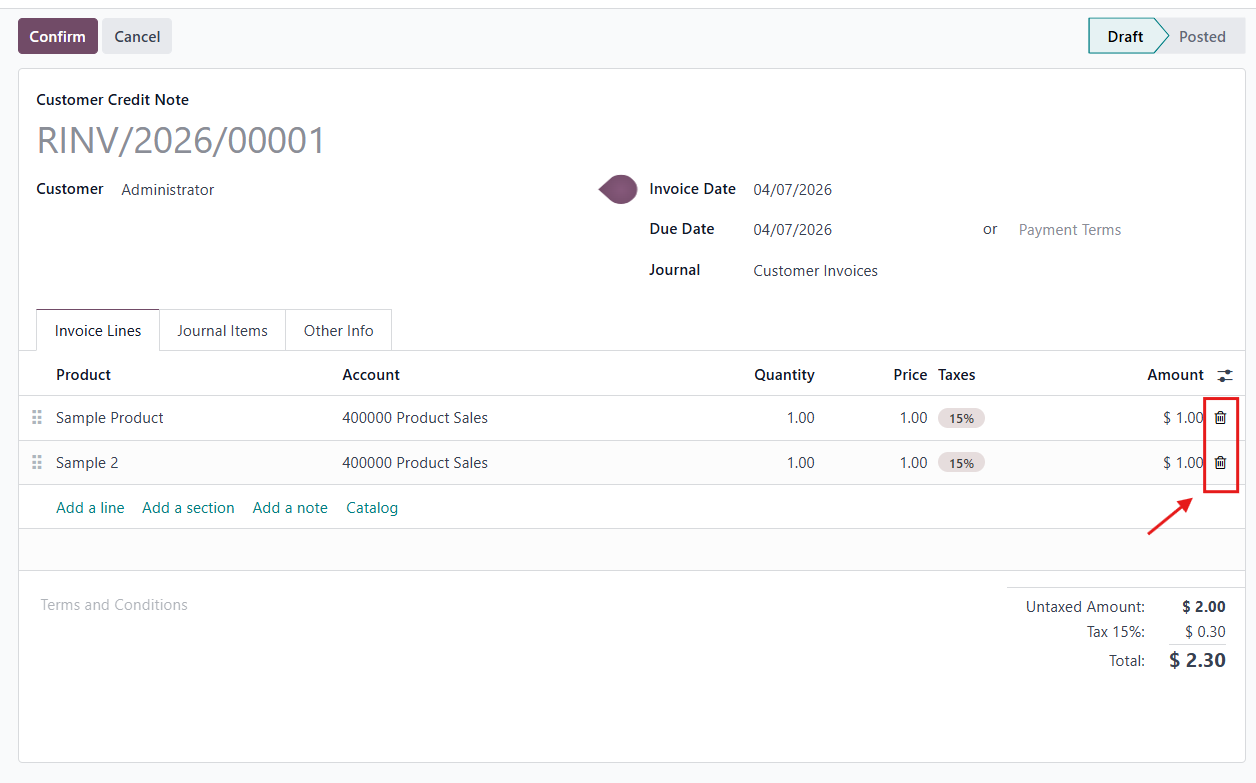Delete the Sample Product invoice line
The image size is (1256, 783).
click(1220, 418)
